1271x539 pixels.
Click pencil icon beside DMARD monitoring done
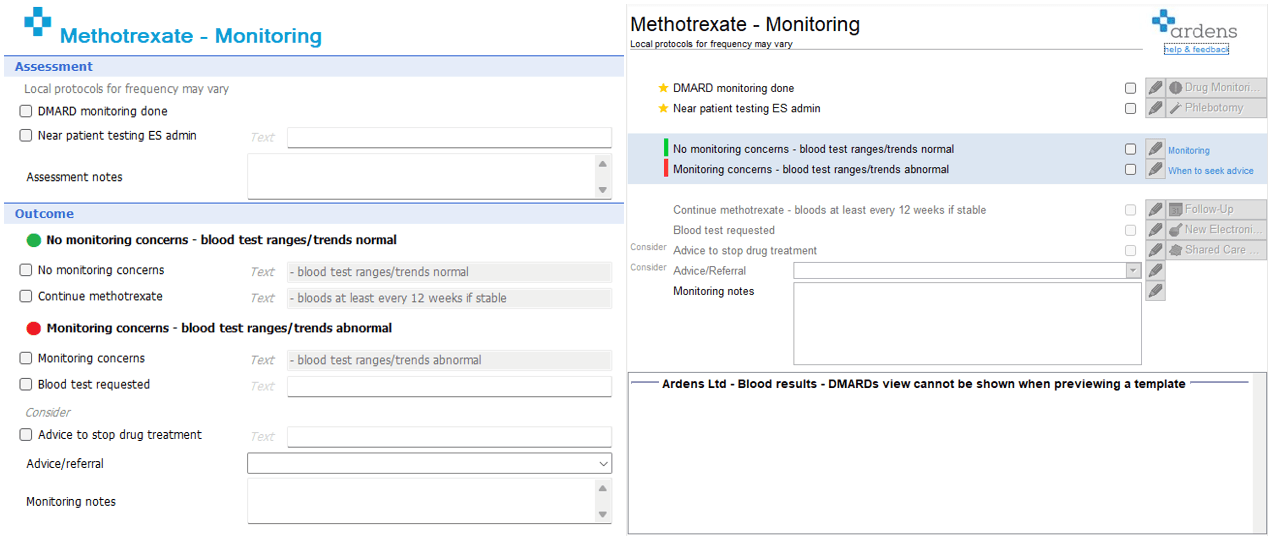pos(1155,88)
